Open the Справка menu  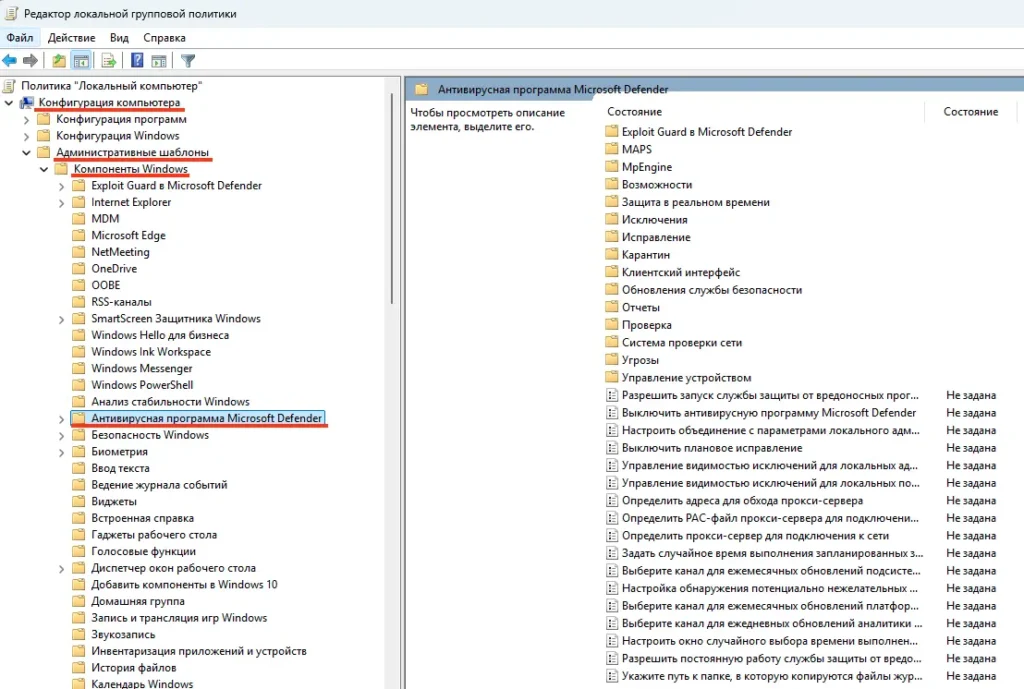click(x=164, y=38)
